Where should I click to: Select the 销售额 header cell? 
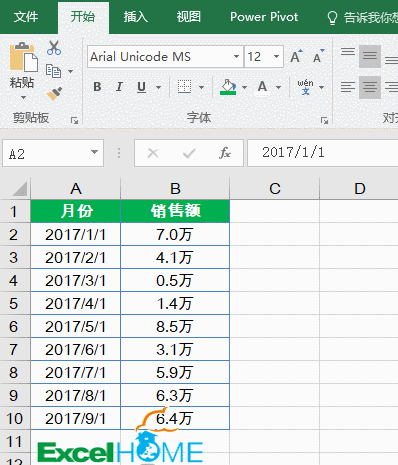pos(175,211)
